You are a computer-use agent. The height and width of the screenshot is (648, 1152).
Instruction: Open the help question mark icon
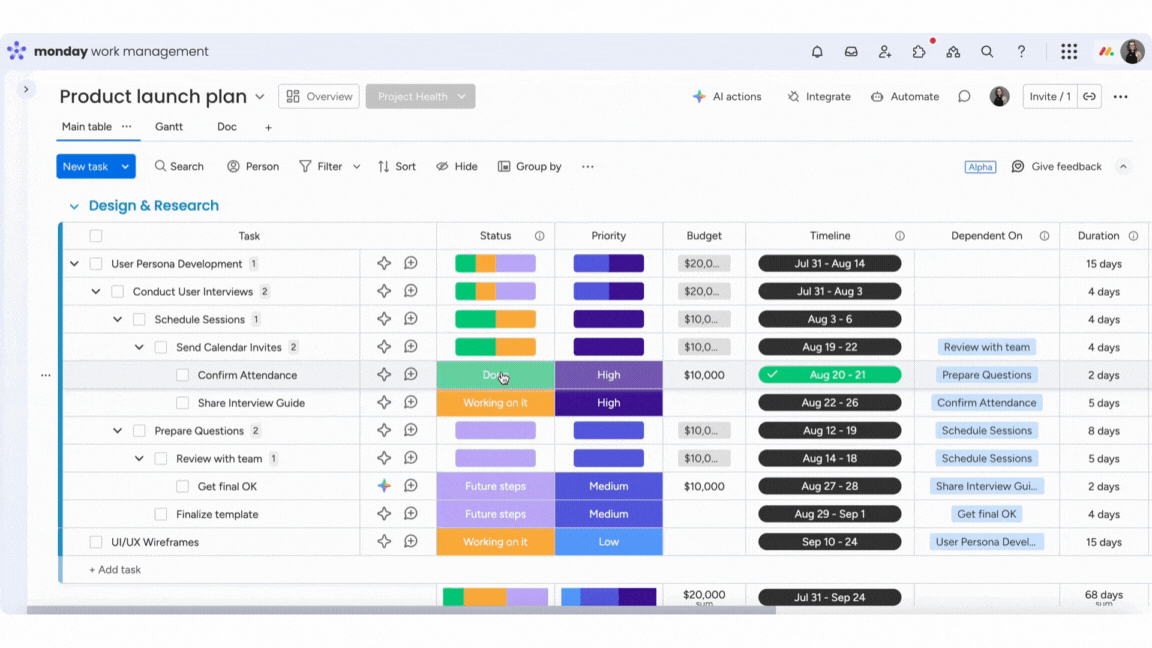(1021, 52)
